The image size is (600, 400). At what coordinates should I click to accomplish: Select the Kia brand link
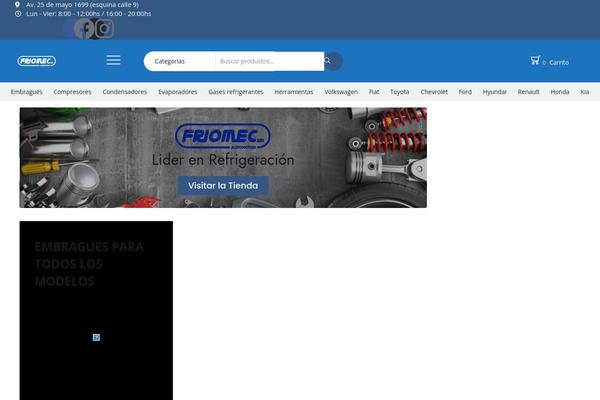click(584, 92)
